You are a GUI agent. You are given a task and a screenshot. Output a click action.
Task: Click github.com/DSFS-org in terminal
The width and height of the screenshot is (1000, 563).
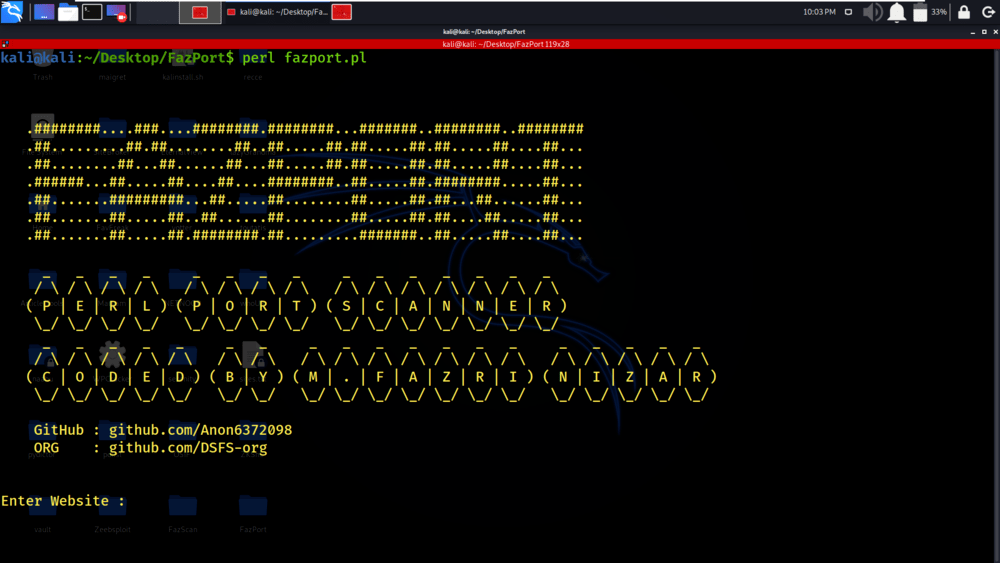(188, 448)
